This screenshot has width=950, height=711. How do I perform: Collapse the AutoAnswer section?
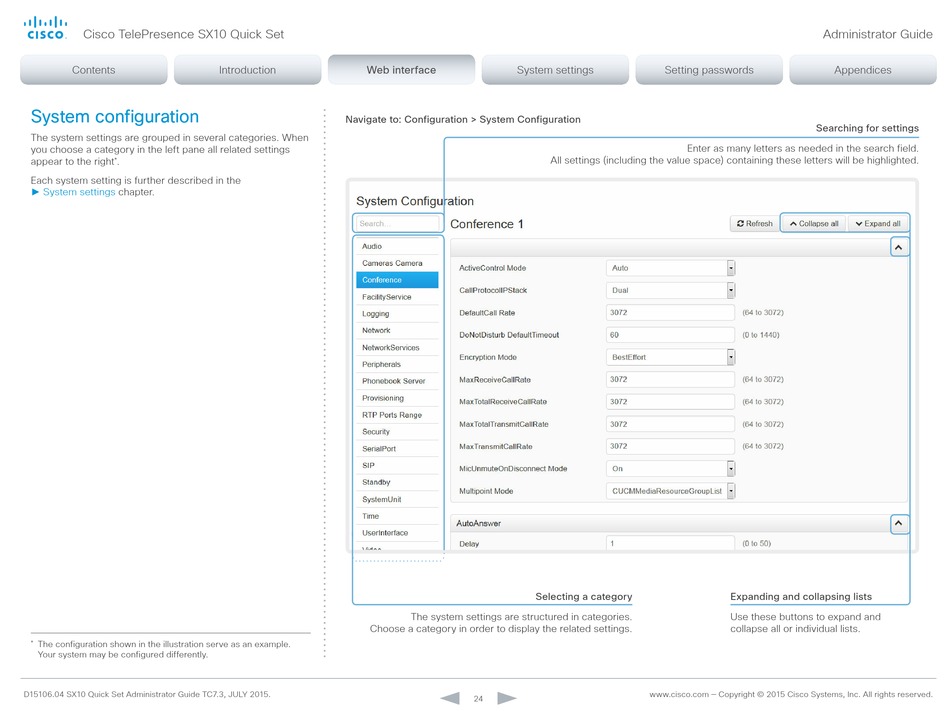(899, 523)
